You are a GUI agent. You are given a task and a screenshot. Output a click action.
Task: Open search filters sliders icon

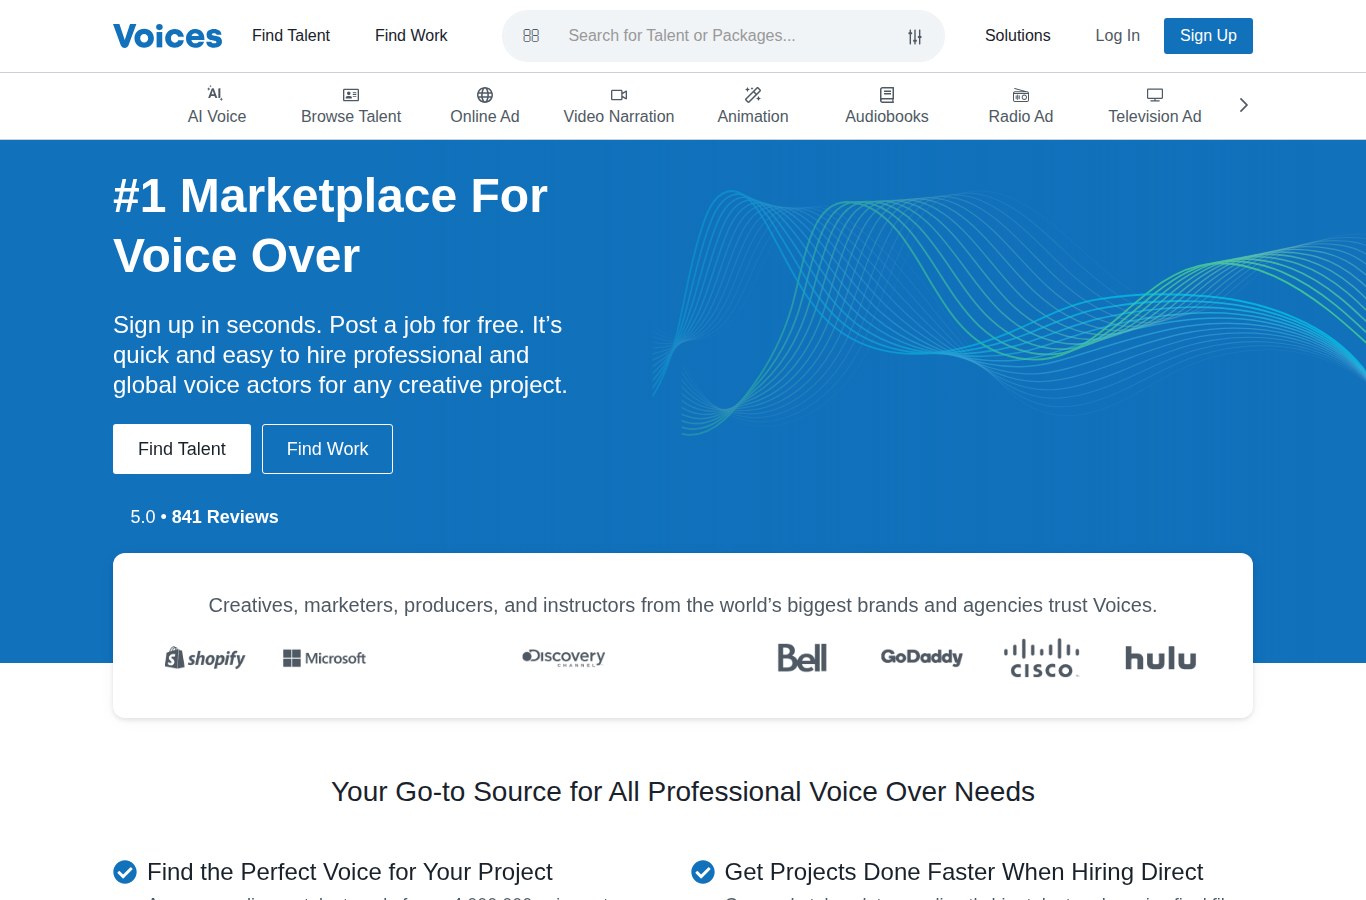pos(915,37)
